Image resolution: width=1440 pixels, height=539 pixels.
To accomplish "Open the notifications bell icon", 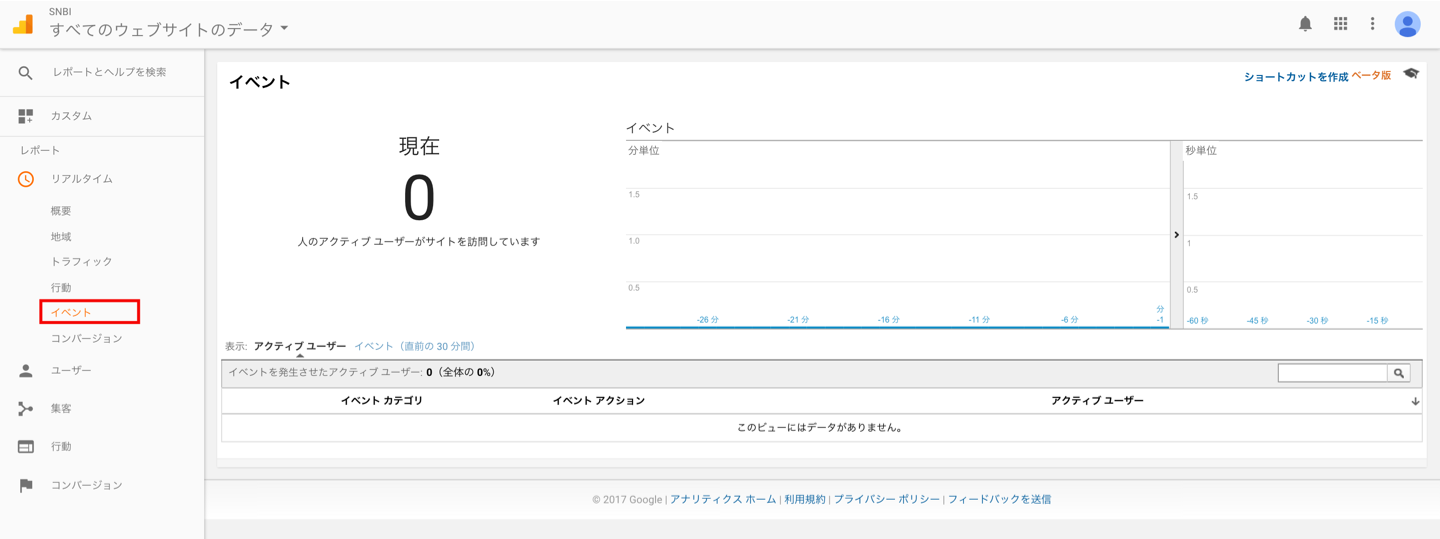I will coord(1305,24).
